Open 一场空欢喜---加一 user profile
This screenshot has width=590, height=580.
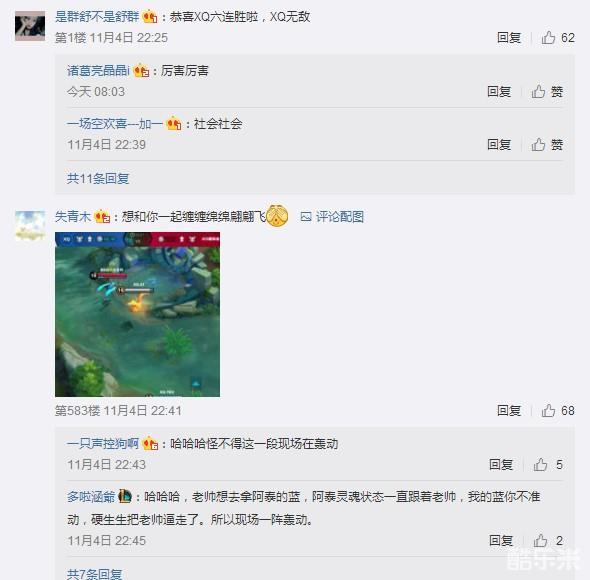(115, 123)
